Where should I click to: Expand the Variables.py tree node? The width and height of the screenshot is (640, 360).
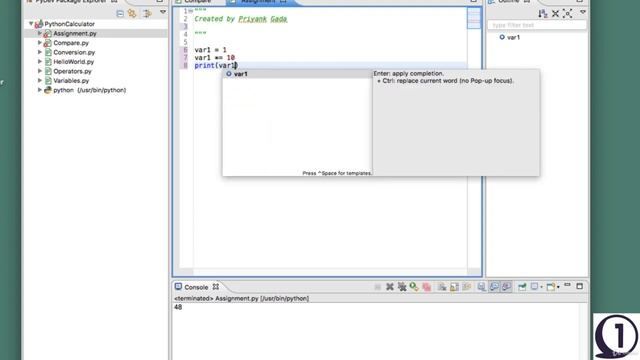(40, 80)
